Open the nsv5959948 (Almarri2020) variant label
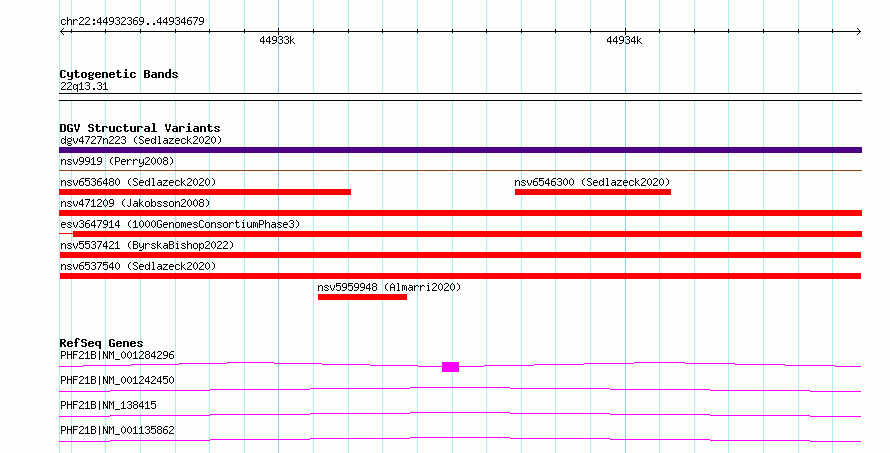This screenshot has width=890, height=453. tap(389, 287)
